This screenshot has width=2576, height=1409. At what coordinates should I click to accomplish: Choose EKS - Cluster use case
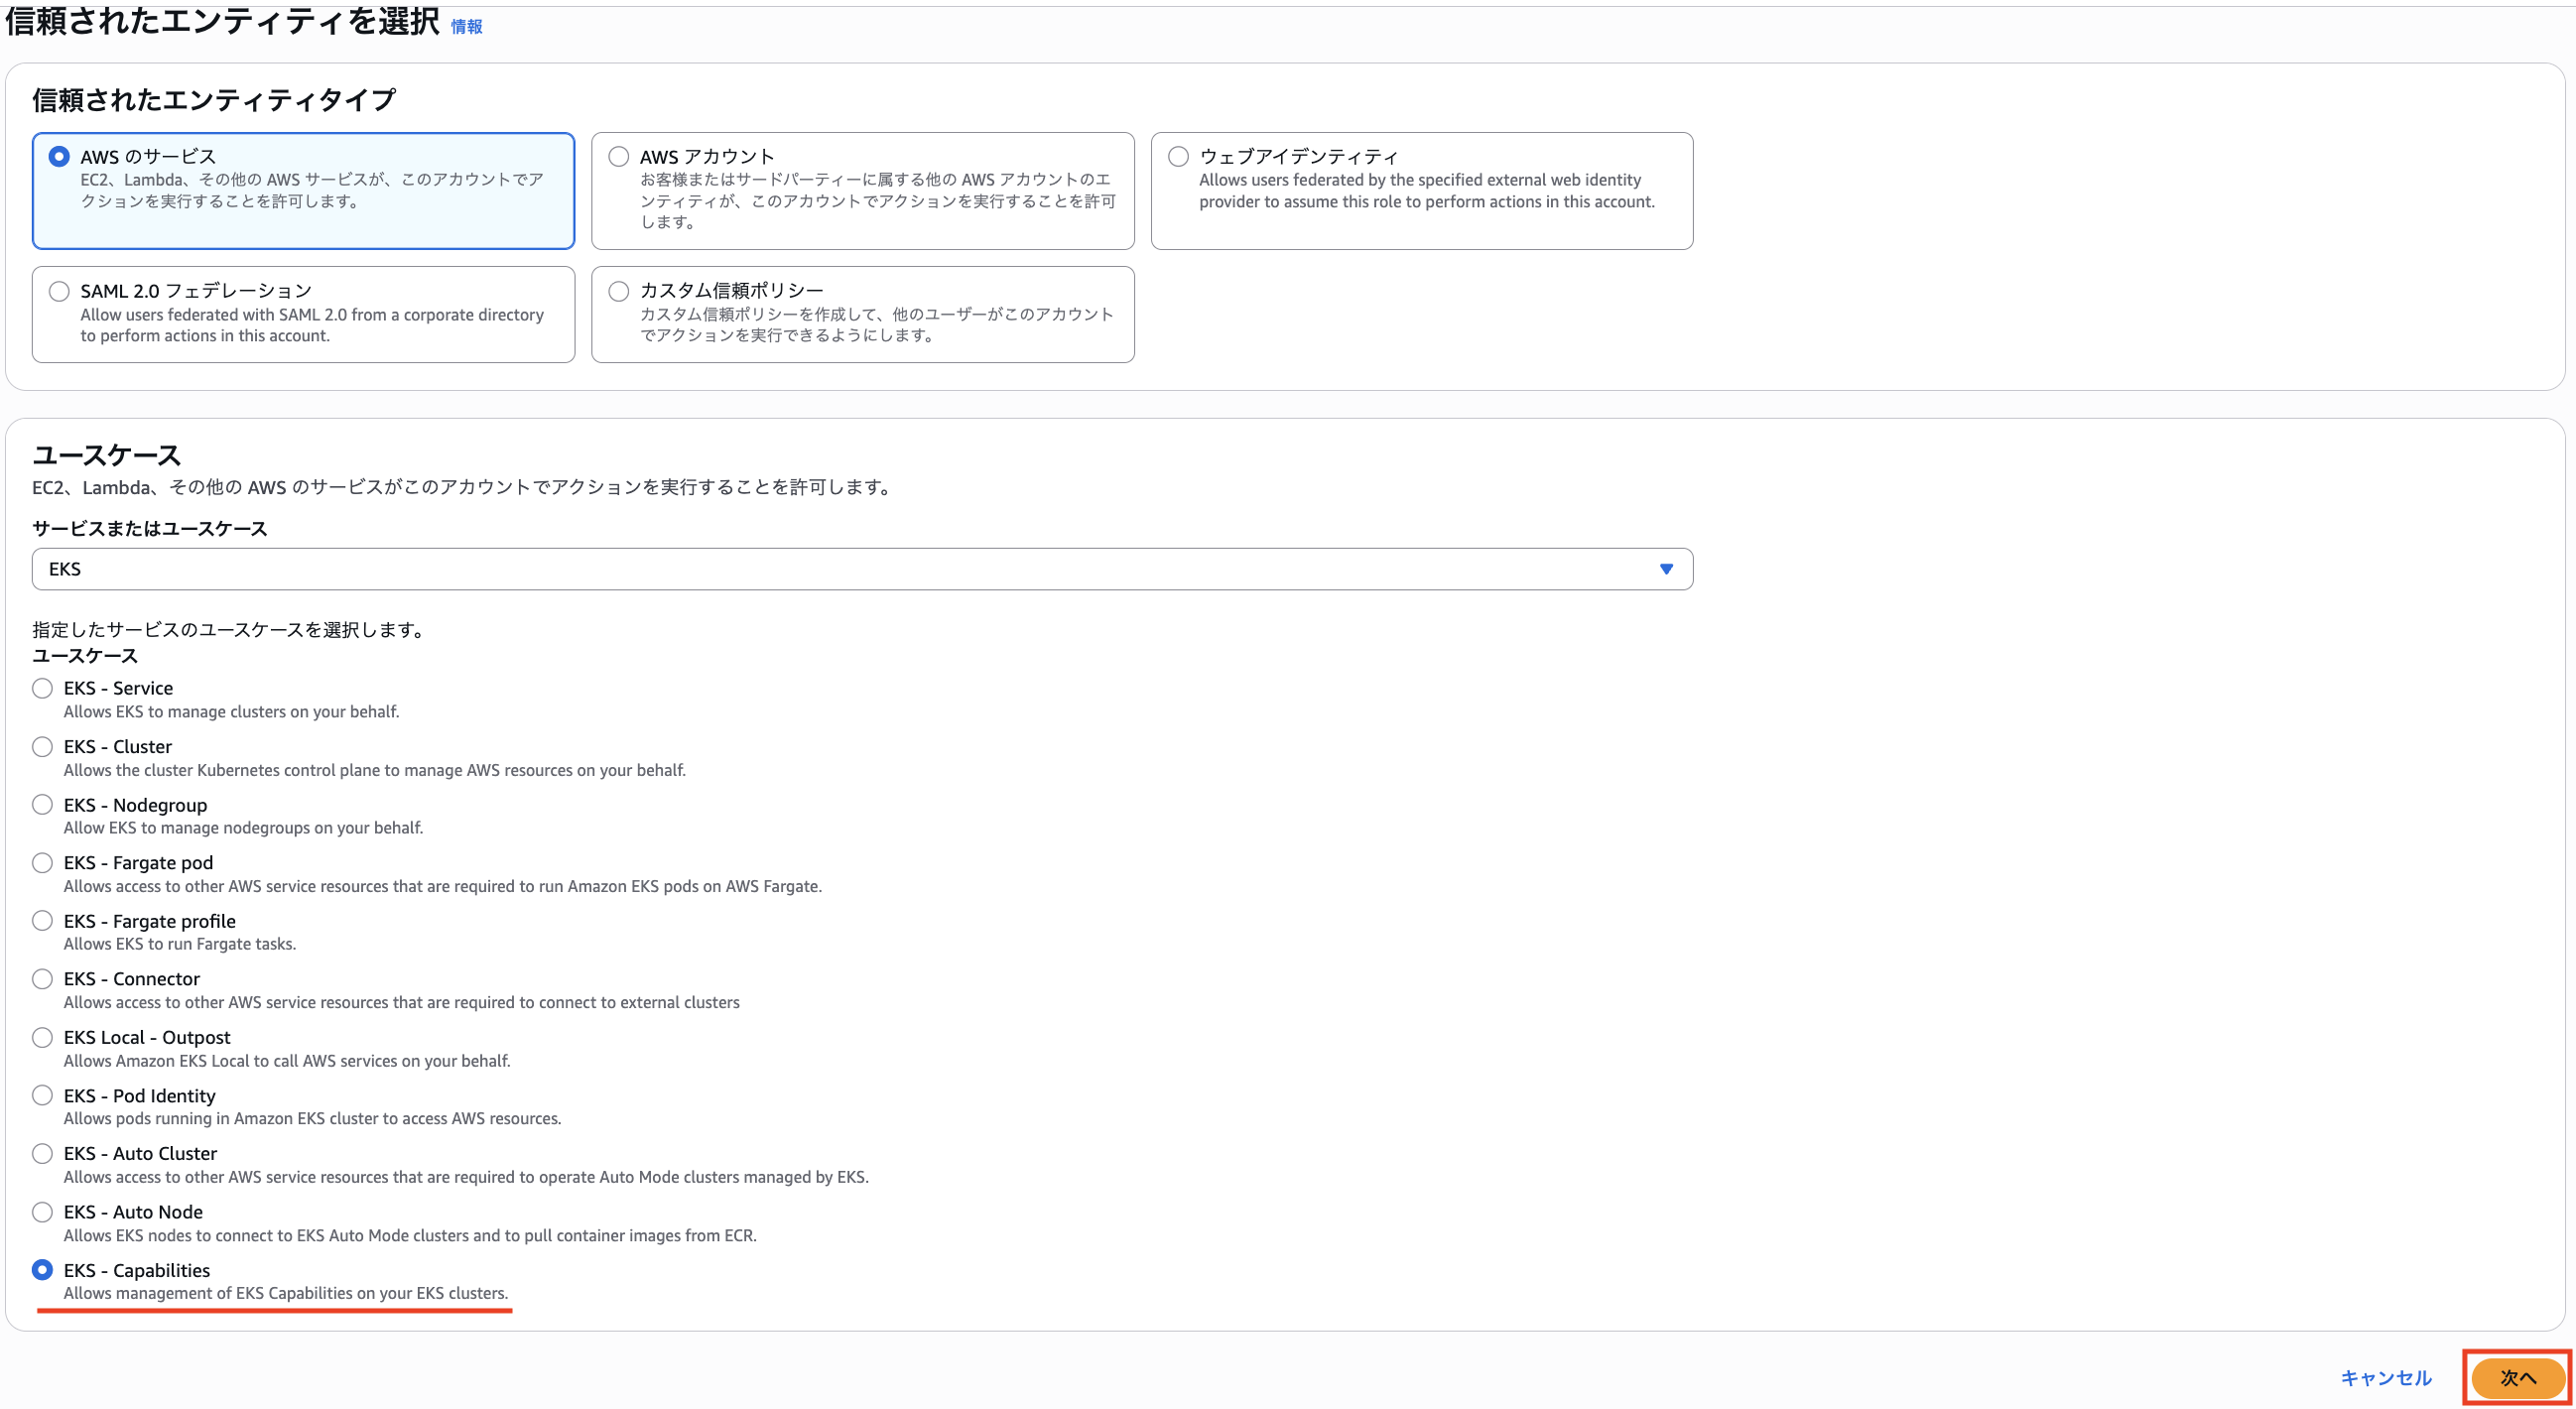click(42, 747)
